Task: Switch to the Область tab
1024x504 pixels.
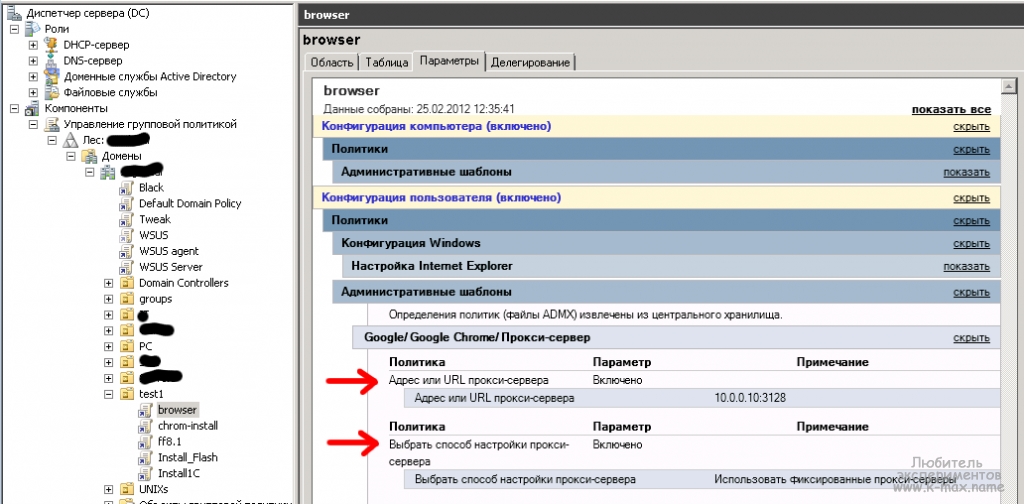Action: pos(332,63)
